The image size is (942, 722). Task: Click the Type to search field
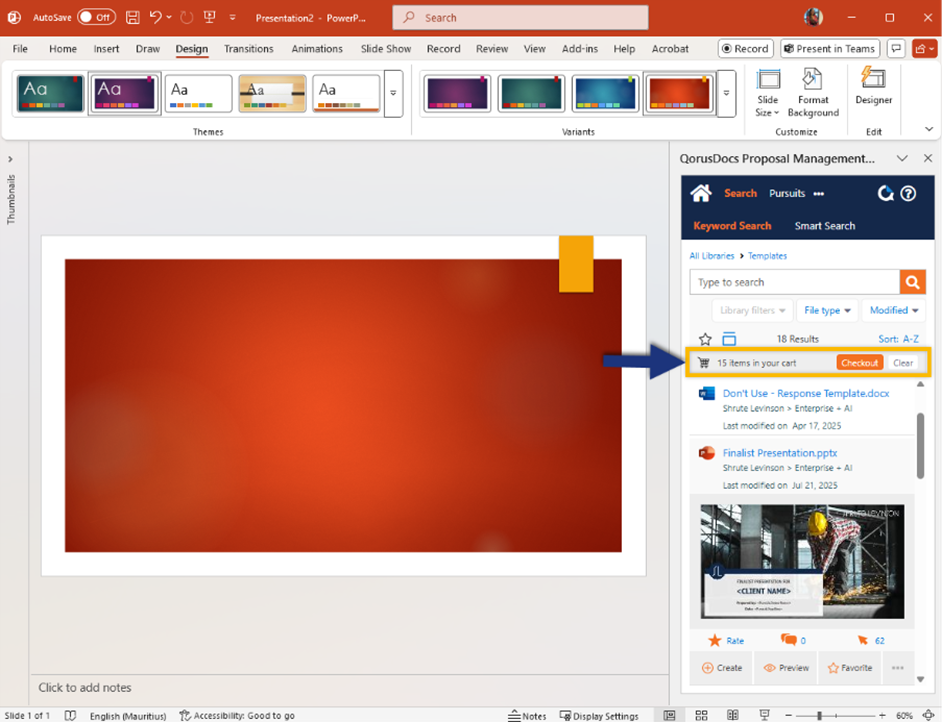pyautogui.click(x=794, y=282)
